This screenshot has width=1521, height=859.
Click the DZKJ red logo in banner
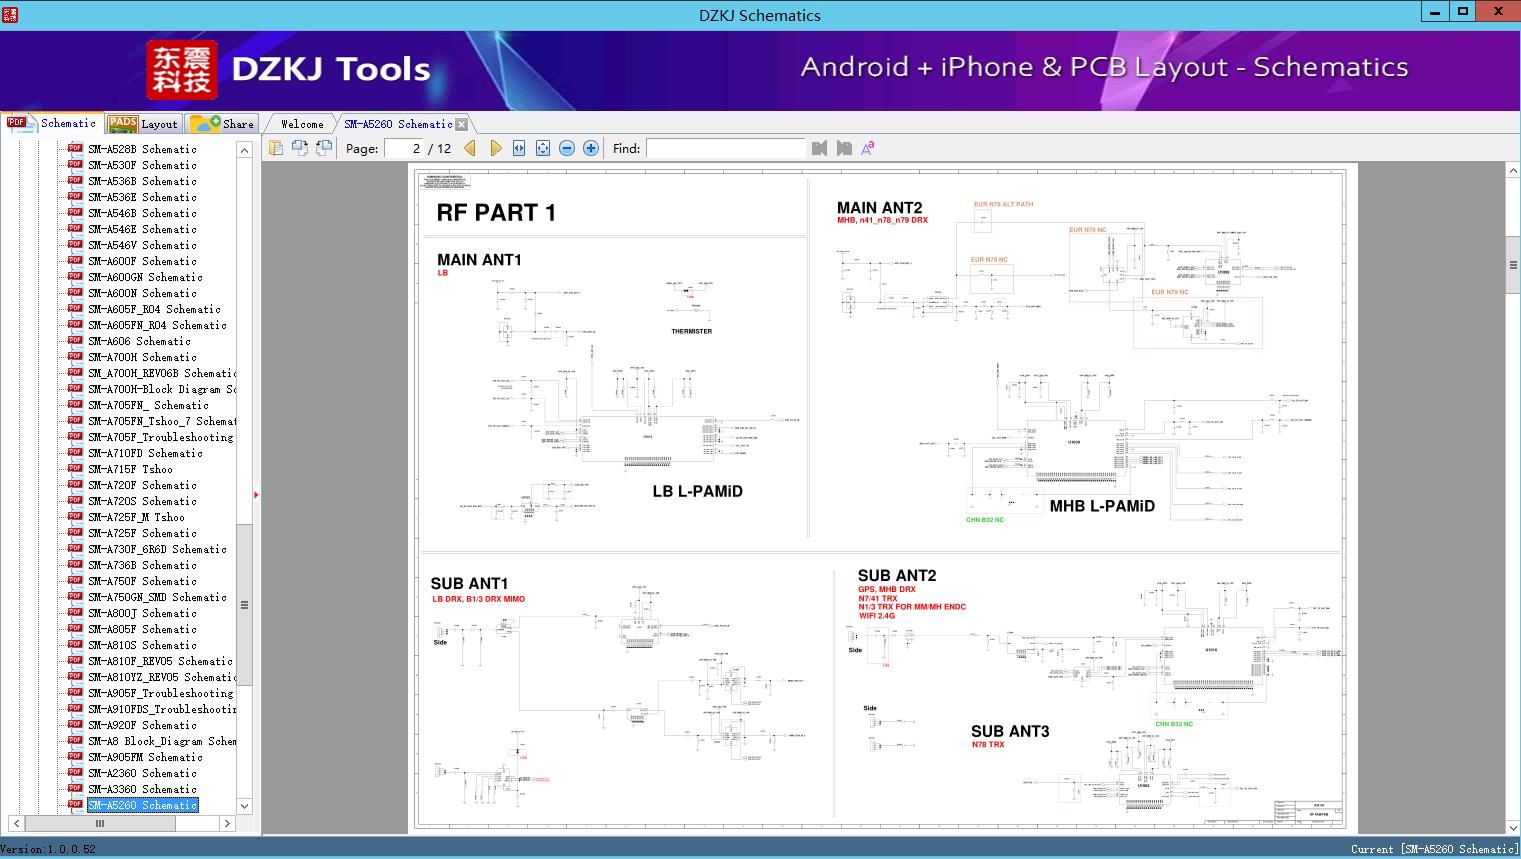tap(182, 69)
